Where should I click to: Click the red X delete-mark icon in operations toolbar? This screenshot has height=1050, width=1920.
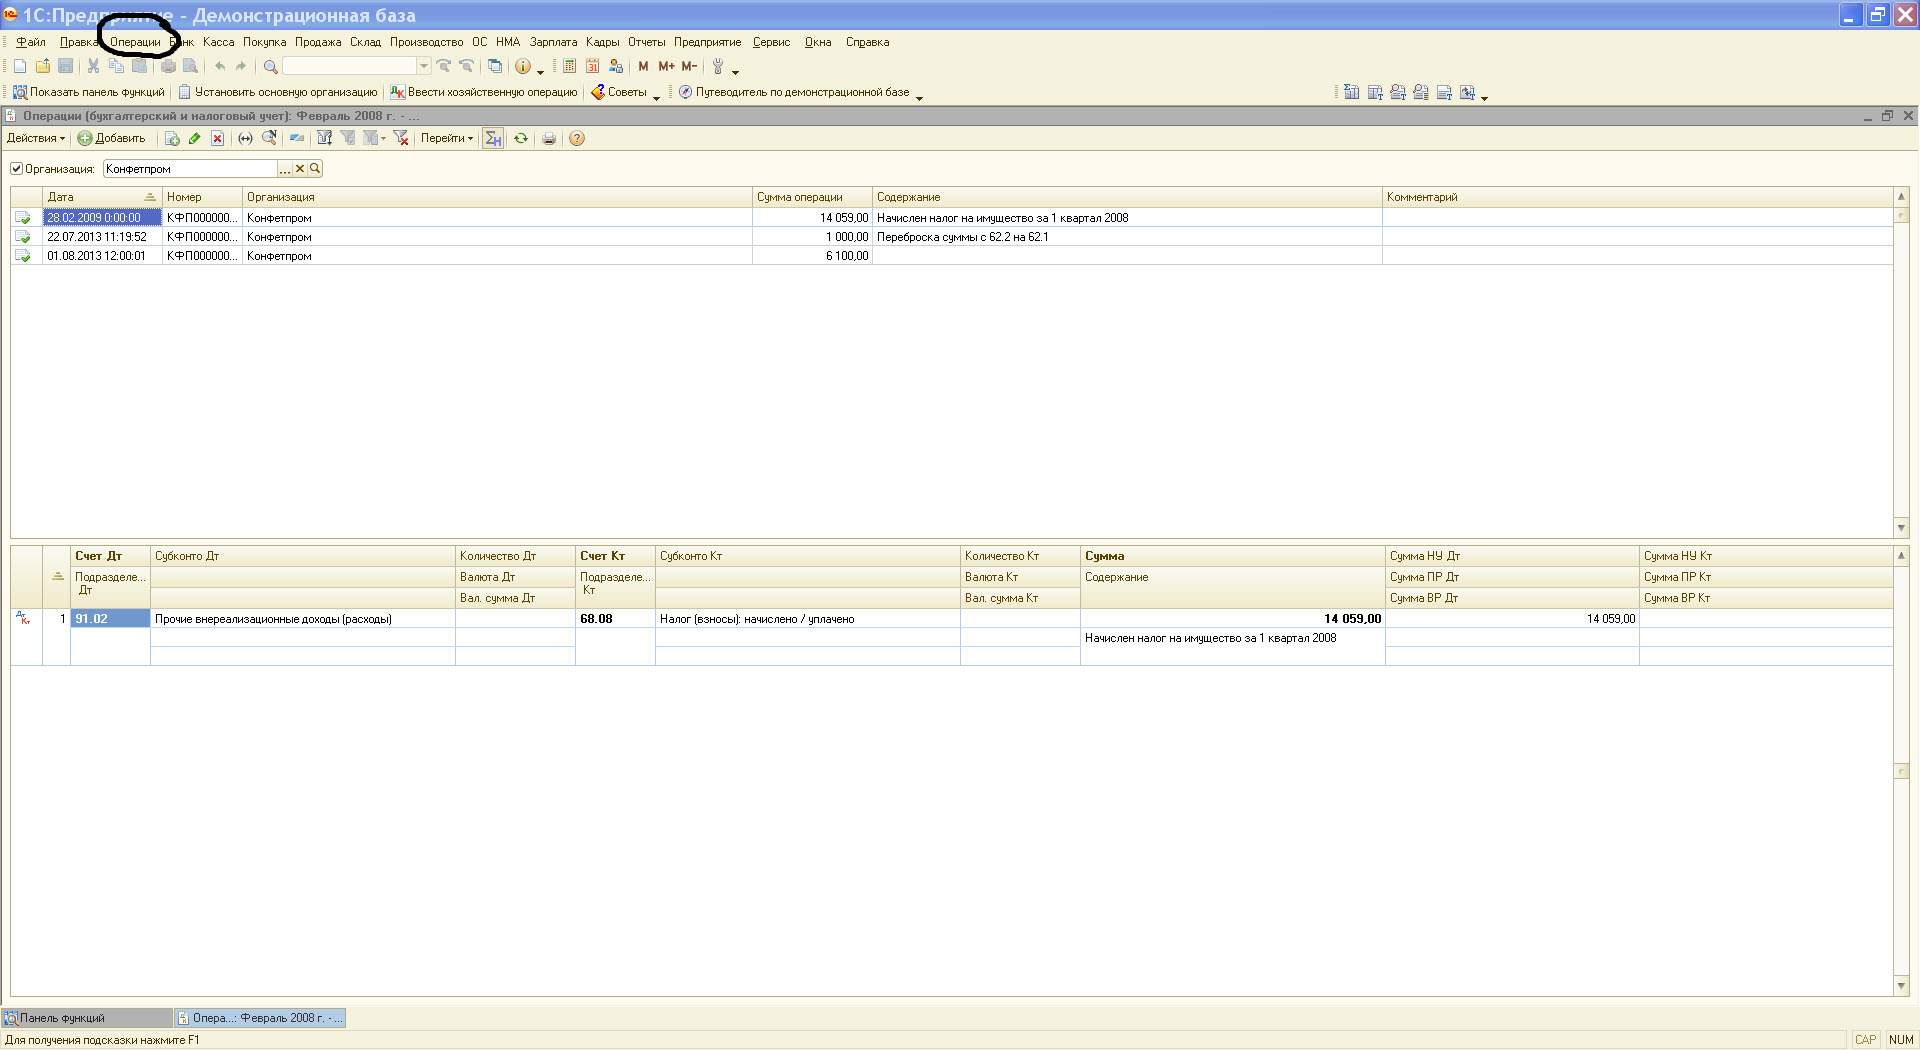point(217,139)
